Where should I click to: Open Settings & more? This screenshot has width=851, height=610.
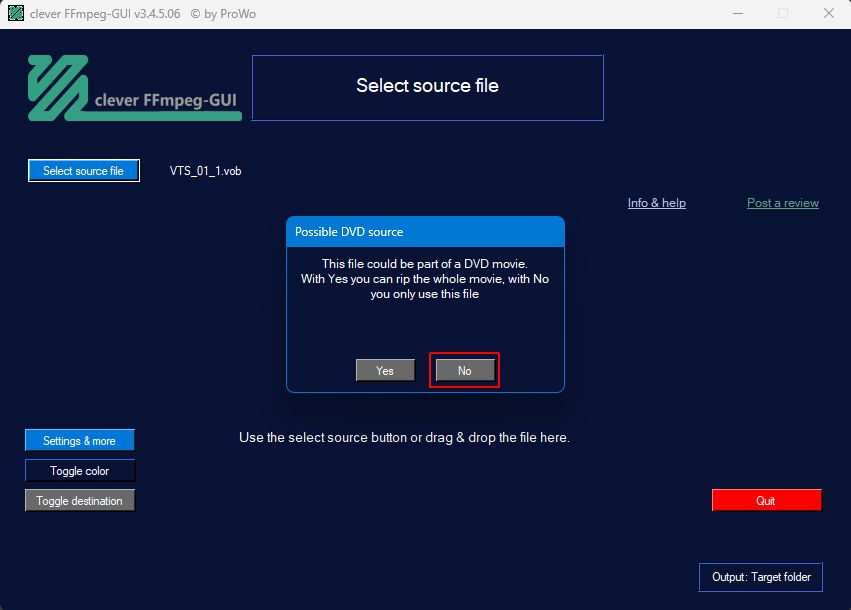click(x=80, y=440)
